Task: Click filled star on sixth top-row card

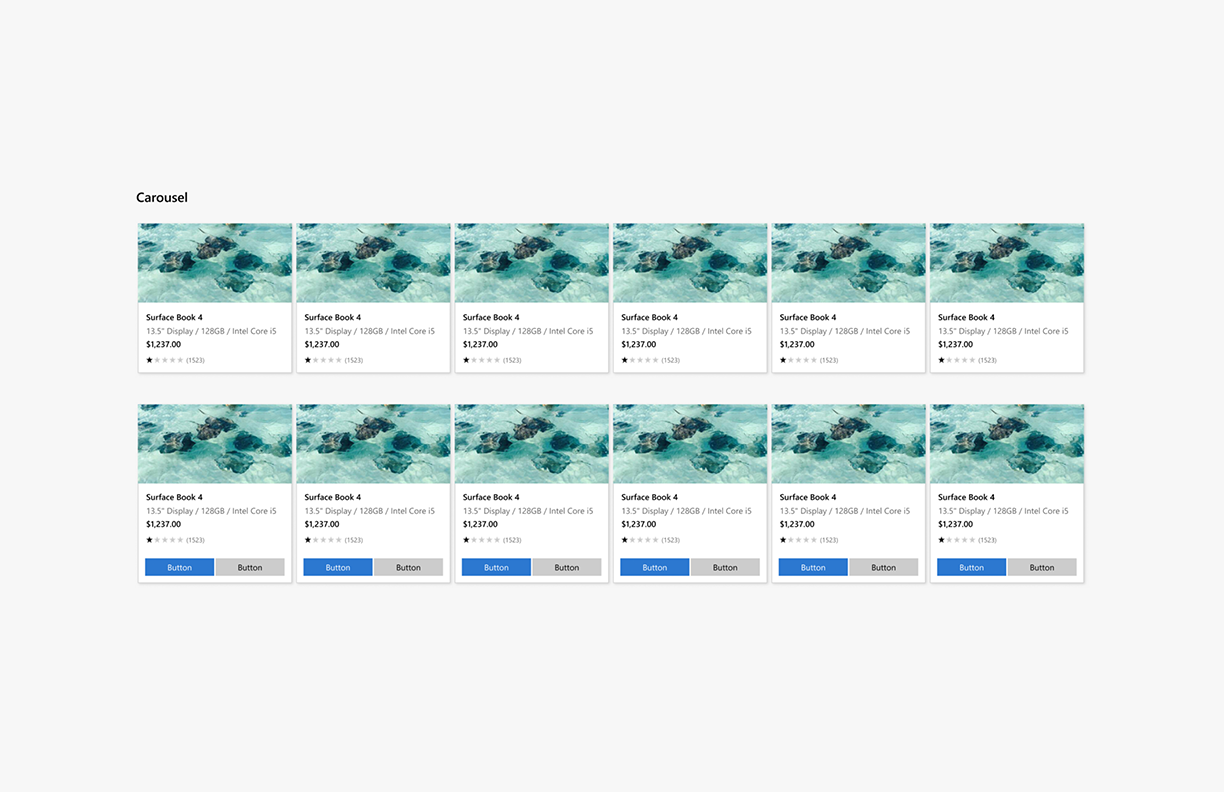Action: pyautogui.click(x=941, y=360)
